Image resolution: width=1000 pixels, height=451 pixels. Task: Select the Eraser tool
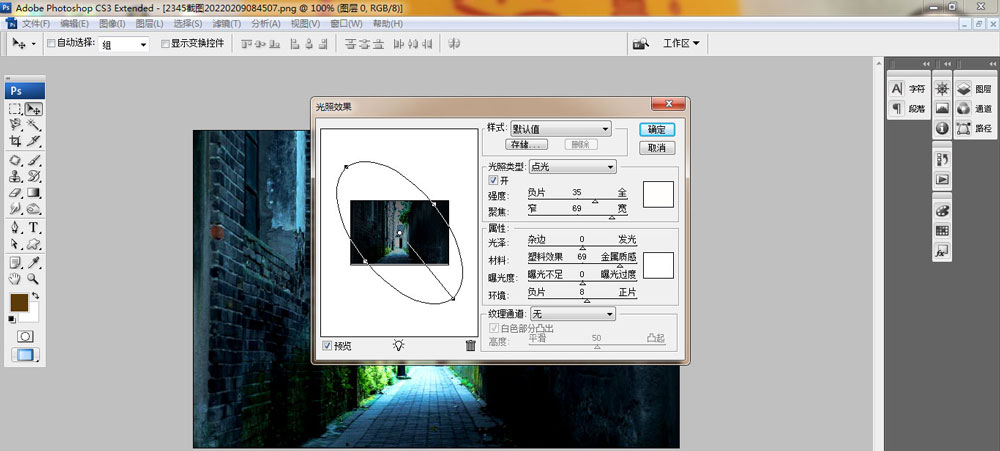[16, 192]
